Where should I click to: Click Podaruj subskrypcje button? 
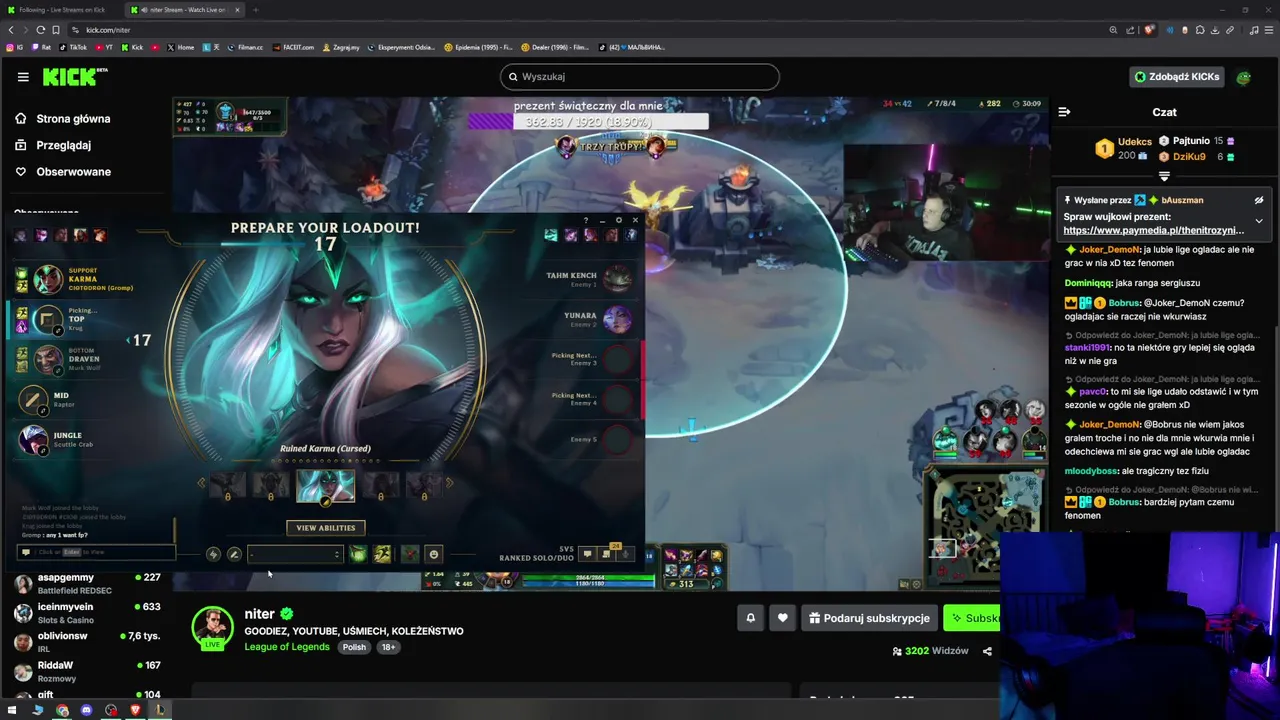tap(869, 618)
